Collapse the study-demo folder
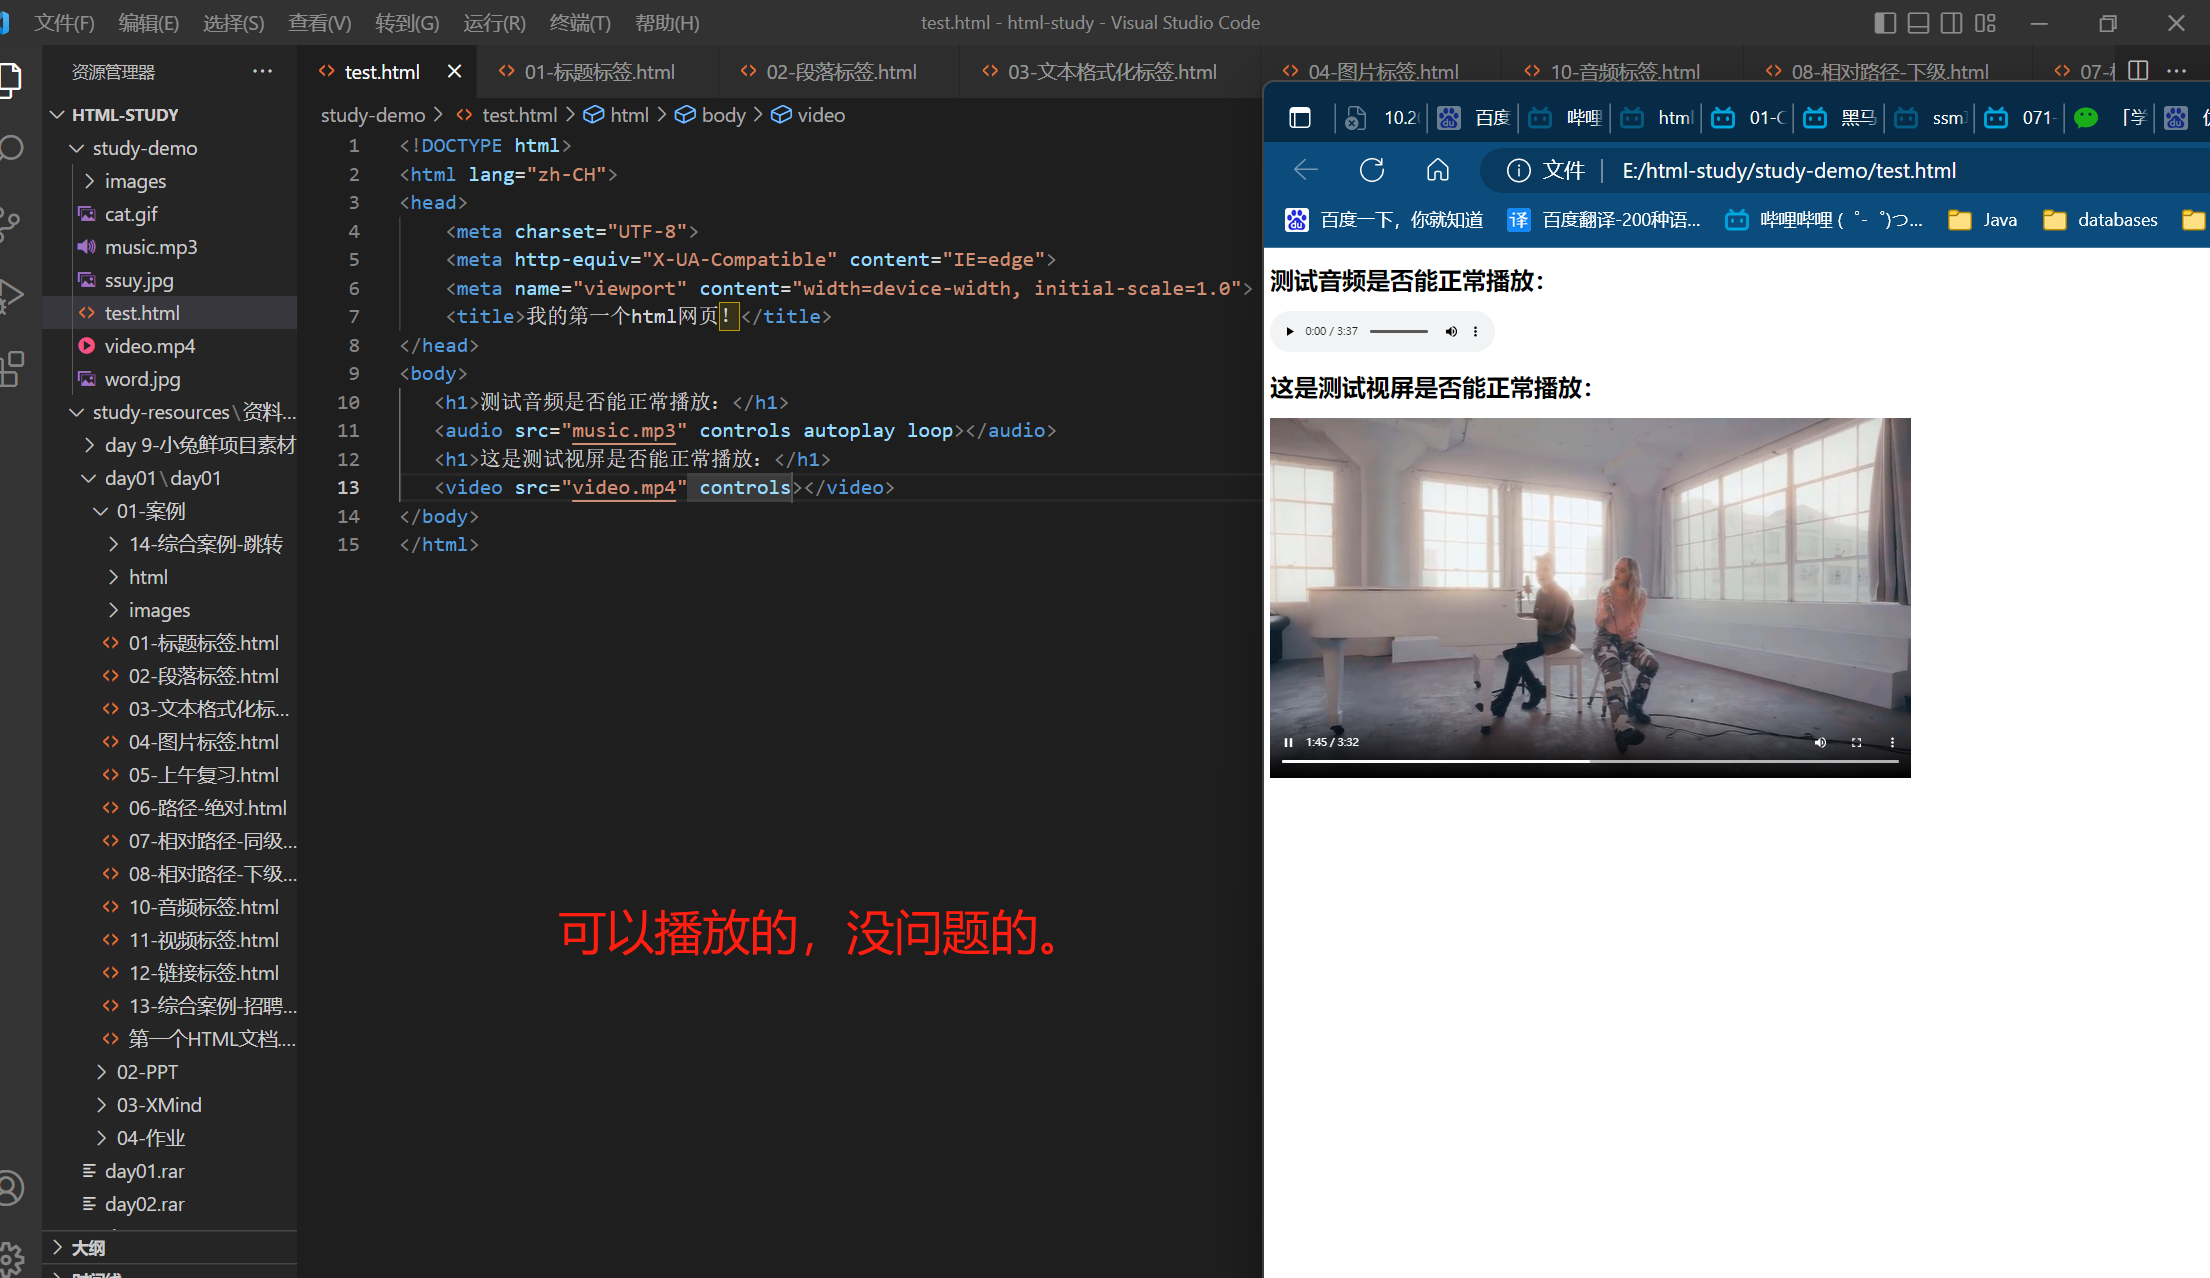Image resolution: width=2210 pixels, height=1278 pixels. [x=144, y=148]
